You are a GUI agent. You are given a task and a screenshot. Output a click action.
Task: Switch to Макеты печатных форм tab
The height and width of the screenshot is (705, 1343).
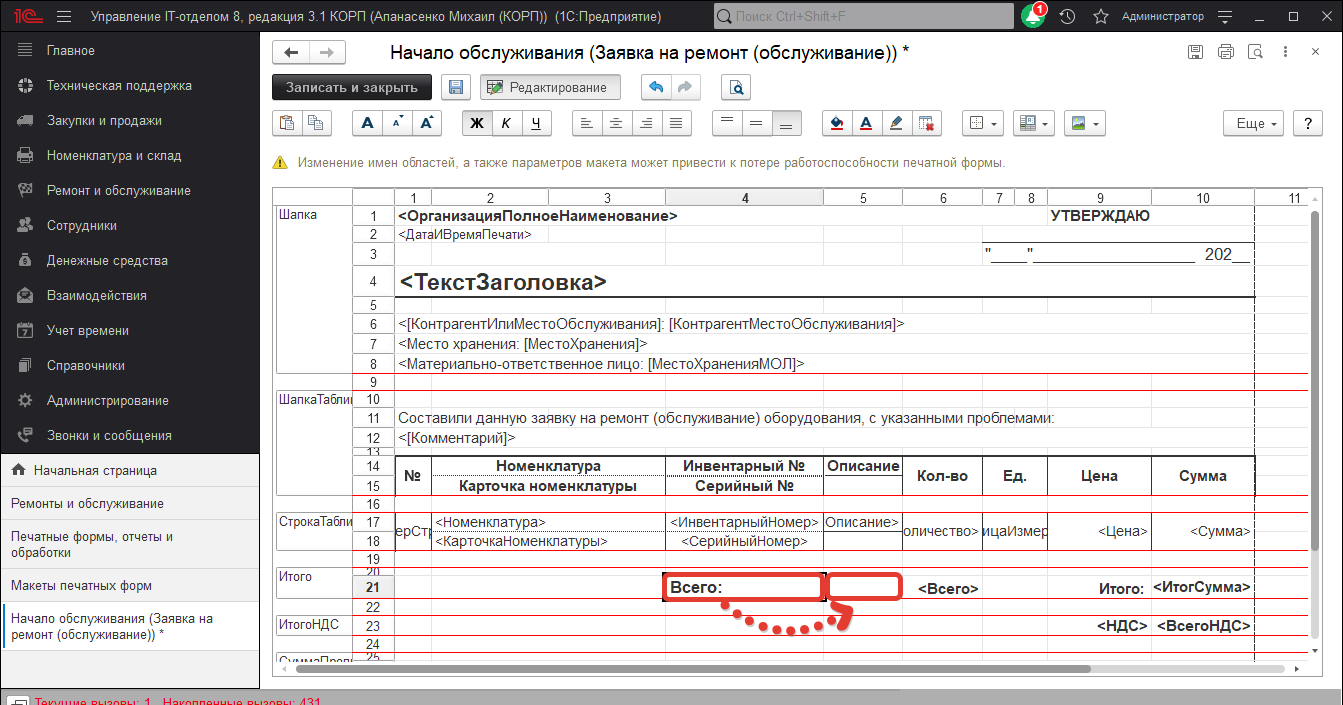81,585
